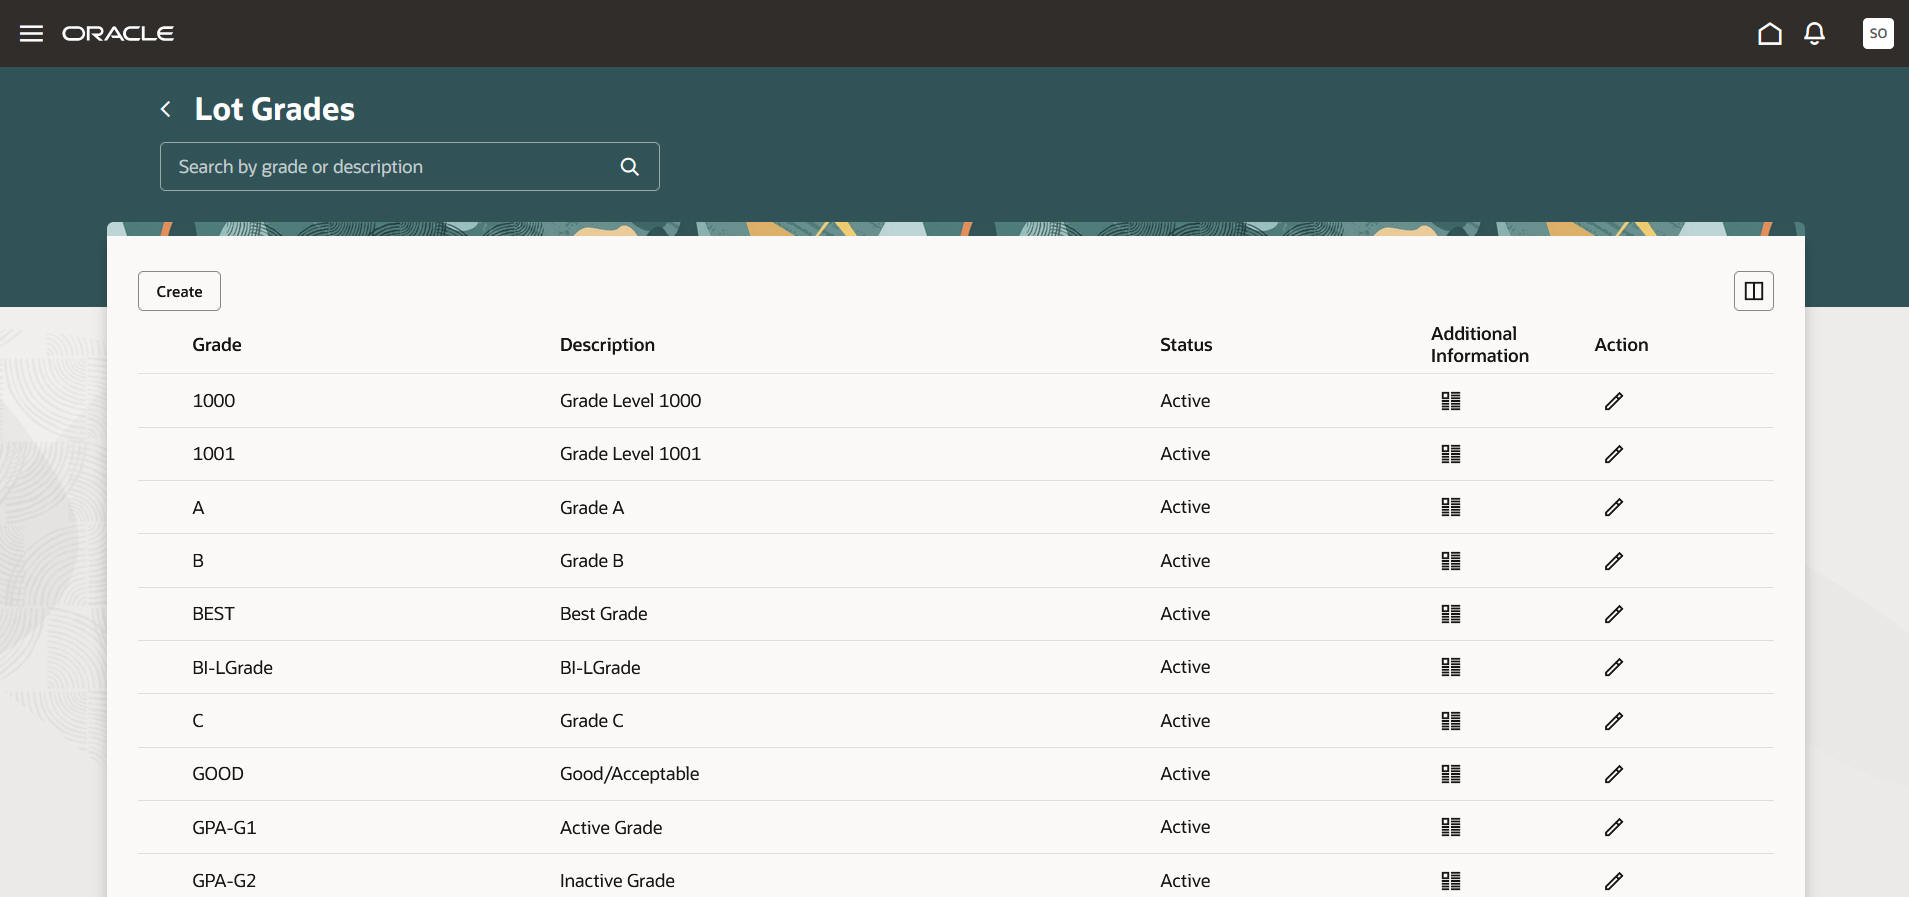Click the Description column header

[607, 345]
